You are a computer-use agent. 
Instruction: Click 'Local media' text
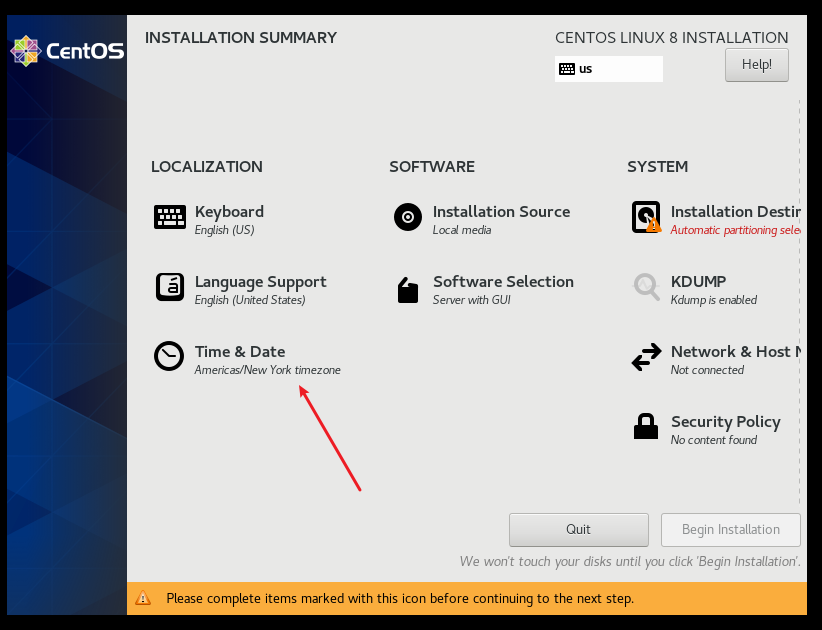coord(462,230)
